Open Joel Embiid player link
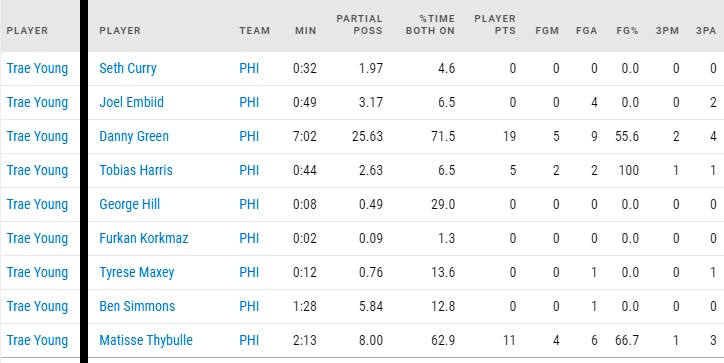Screen dimensions: 724x363 (x=132, y=102)
